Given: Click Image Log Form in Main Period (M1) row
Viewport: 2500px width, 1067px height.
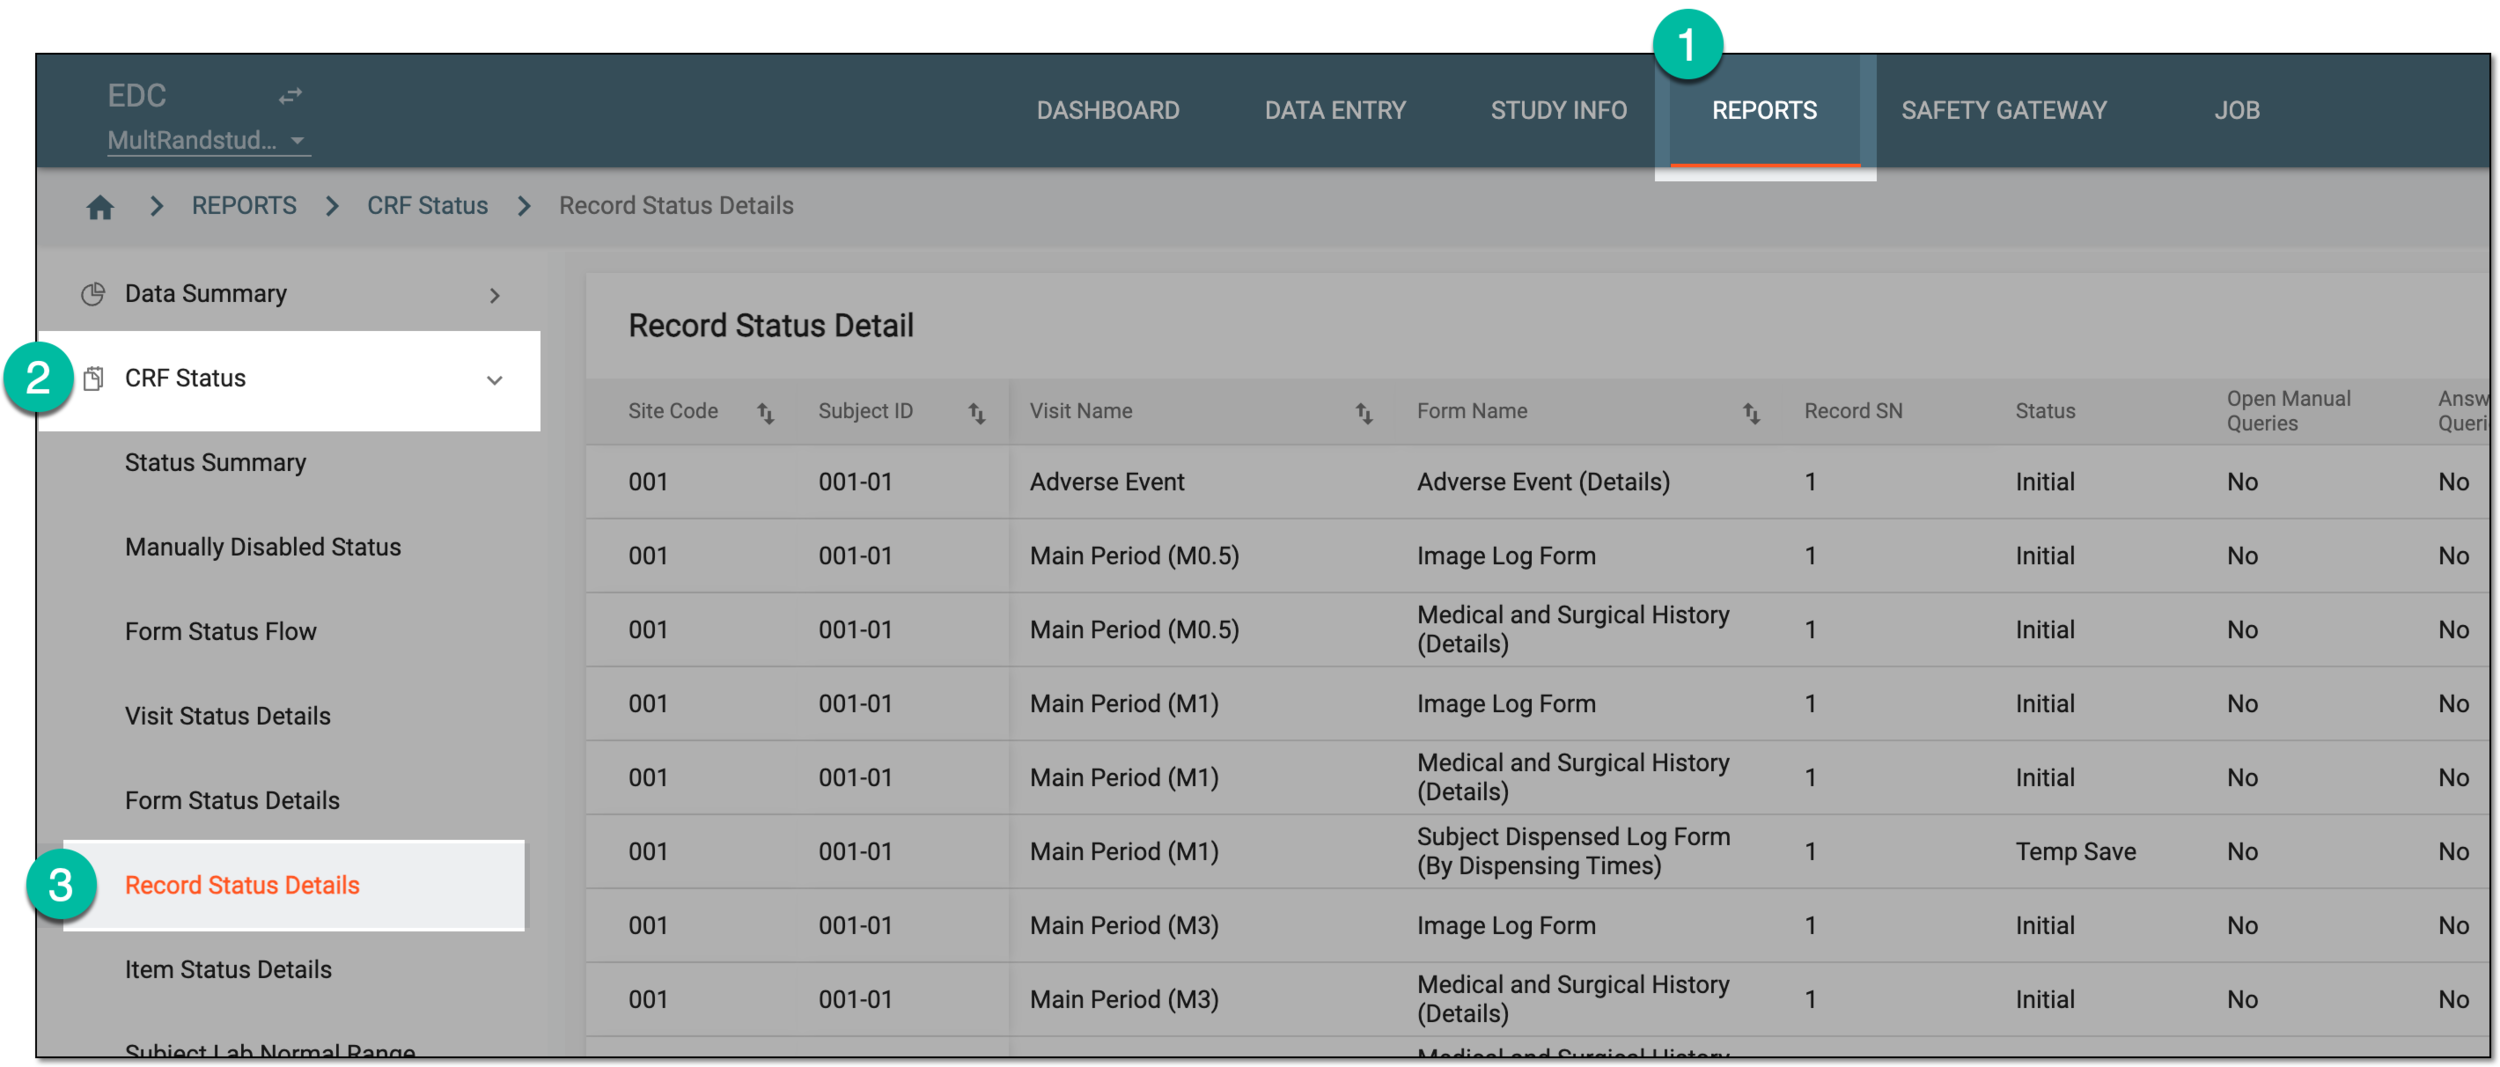Looking at the screenshot, I should coord(1506,704).
